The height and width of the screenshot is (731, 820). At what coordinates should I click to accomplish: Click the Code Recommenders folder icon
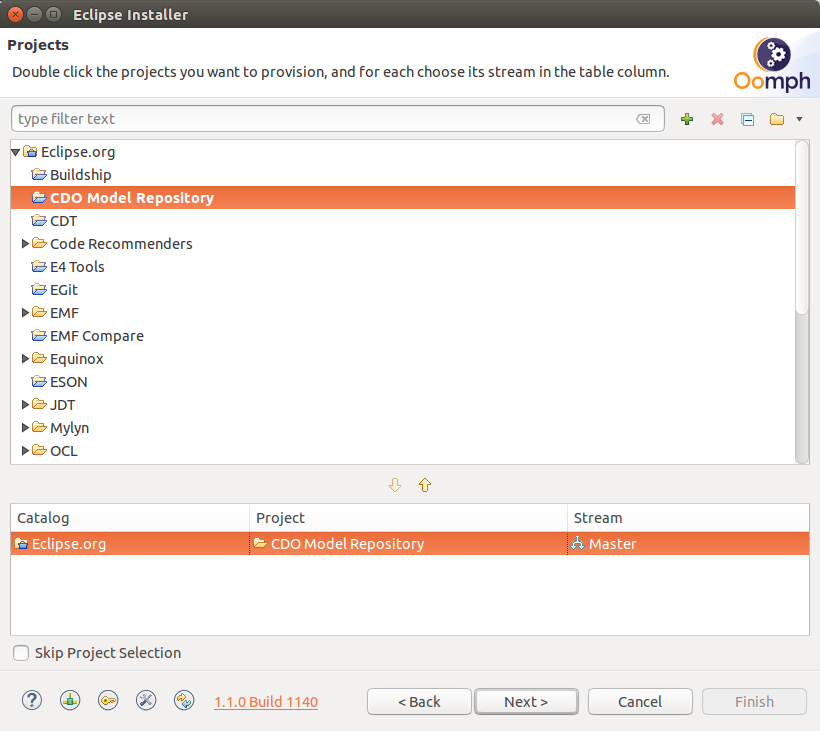coord(39,243)
